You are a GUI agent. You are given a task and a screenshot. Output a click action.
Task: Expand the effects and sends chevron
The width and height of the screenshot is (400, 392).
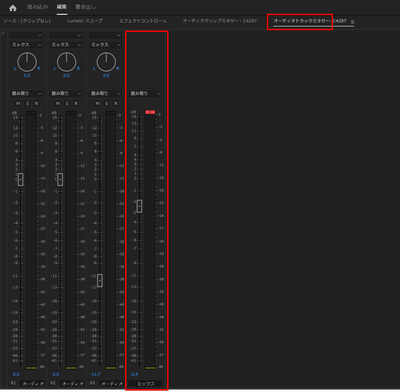3,33
